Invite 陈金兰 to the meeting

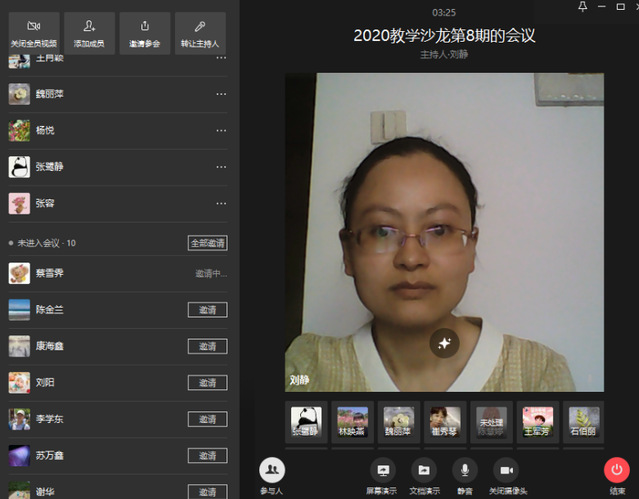pos(207,310)
